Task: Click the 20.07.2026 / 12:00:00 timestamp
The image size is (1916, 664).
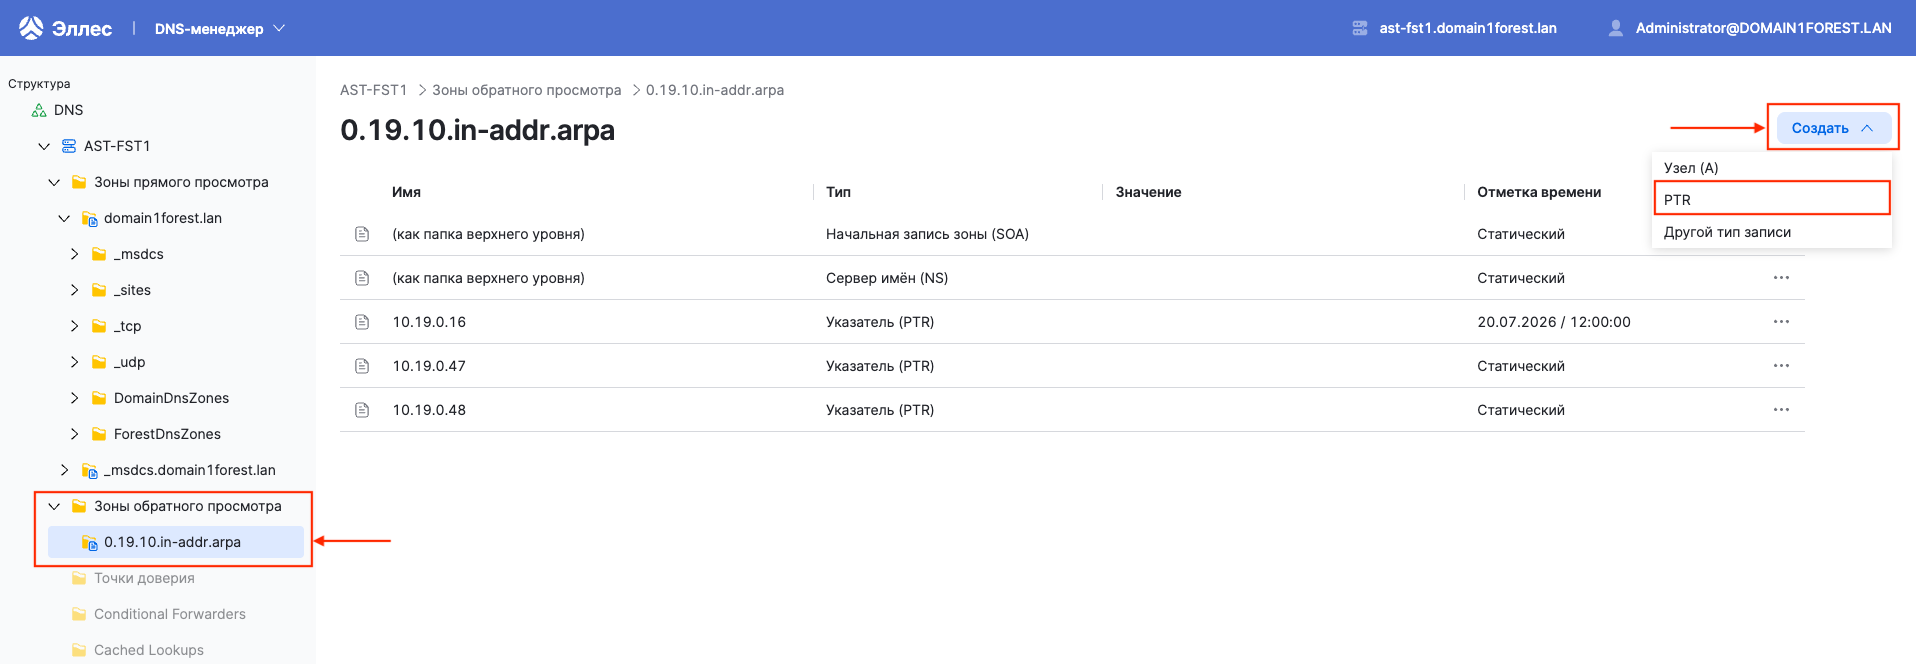Action: pyautogui.click(x=1554, y=322)
